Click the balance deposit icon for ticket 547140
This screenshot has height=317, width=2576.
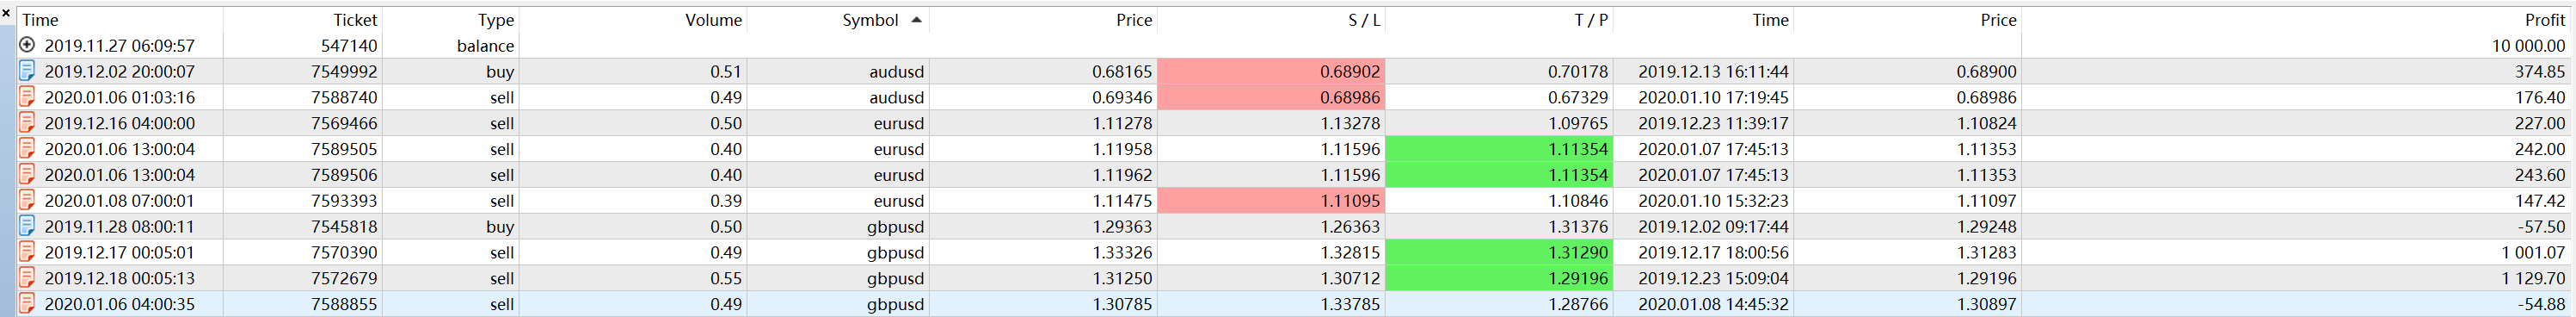(28, 45)
